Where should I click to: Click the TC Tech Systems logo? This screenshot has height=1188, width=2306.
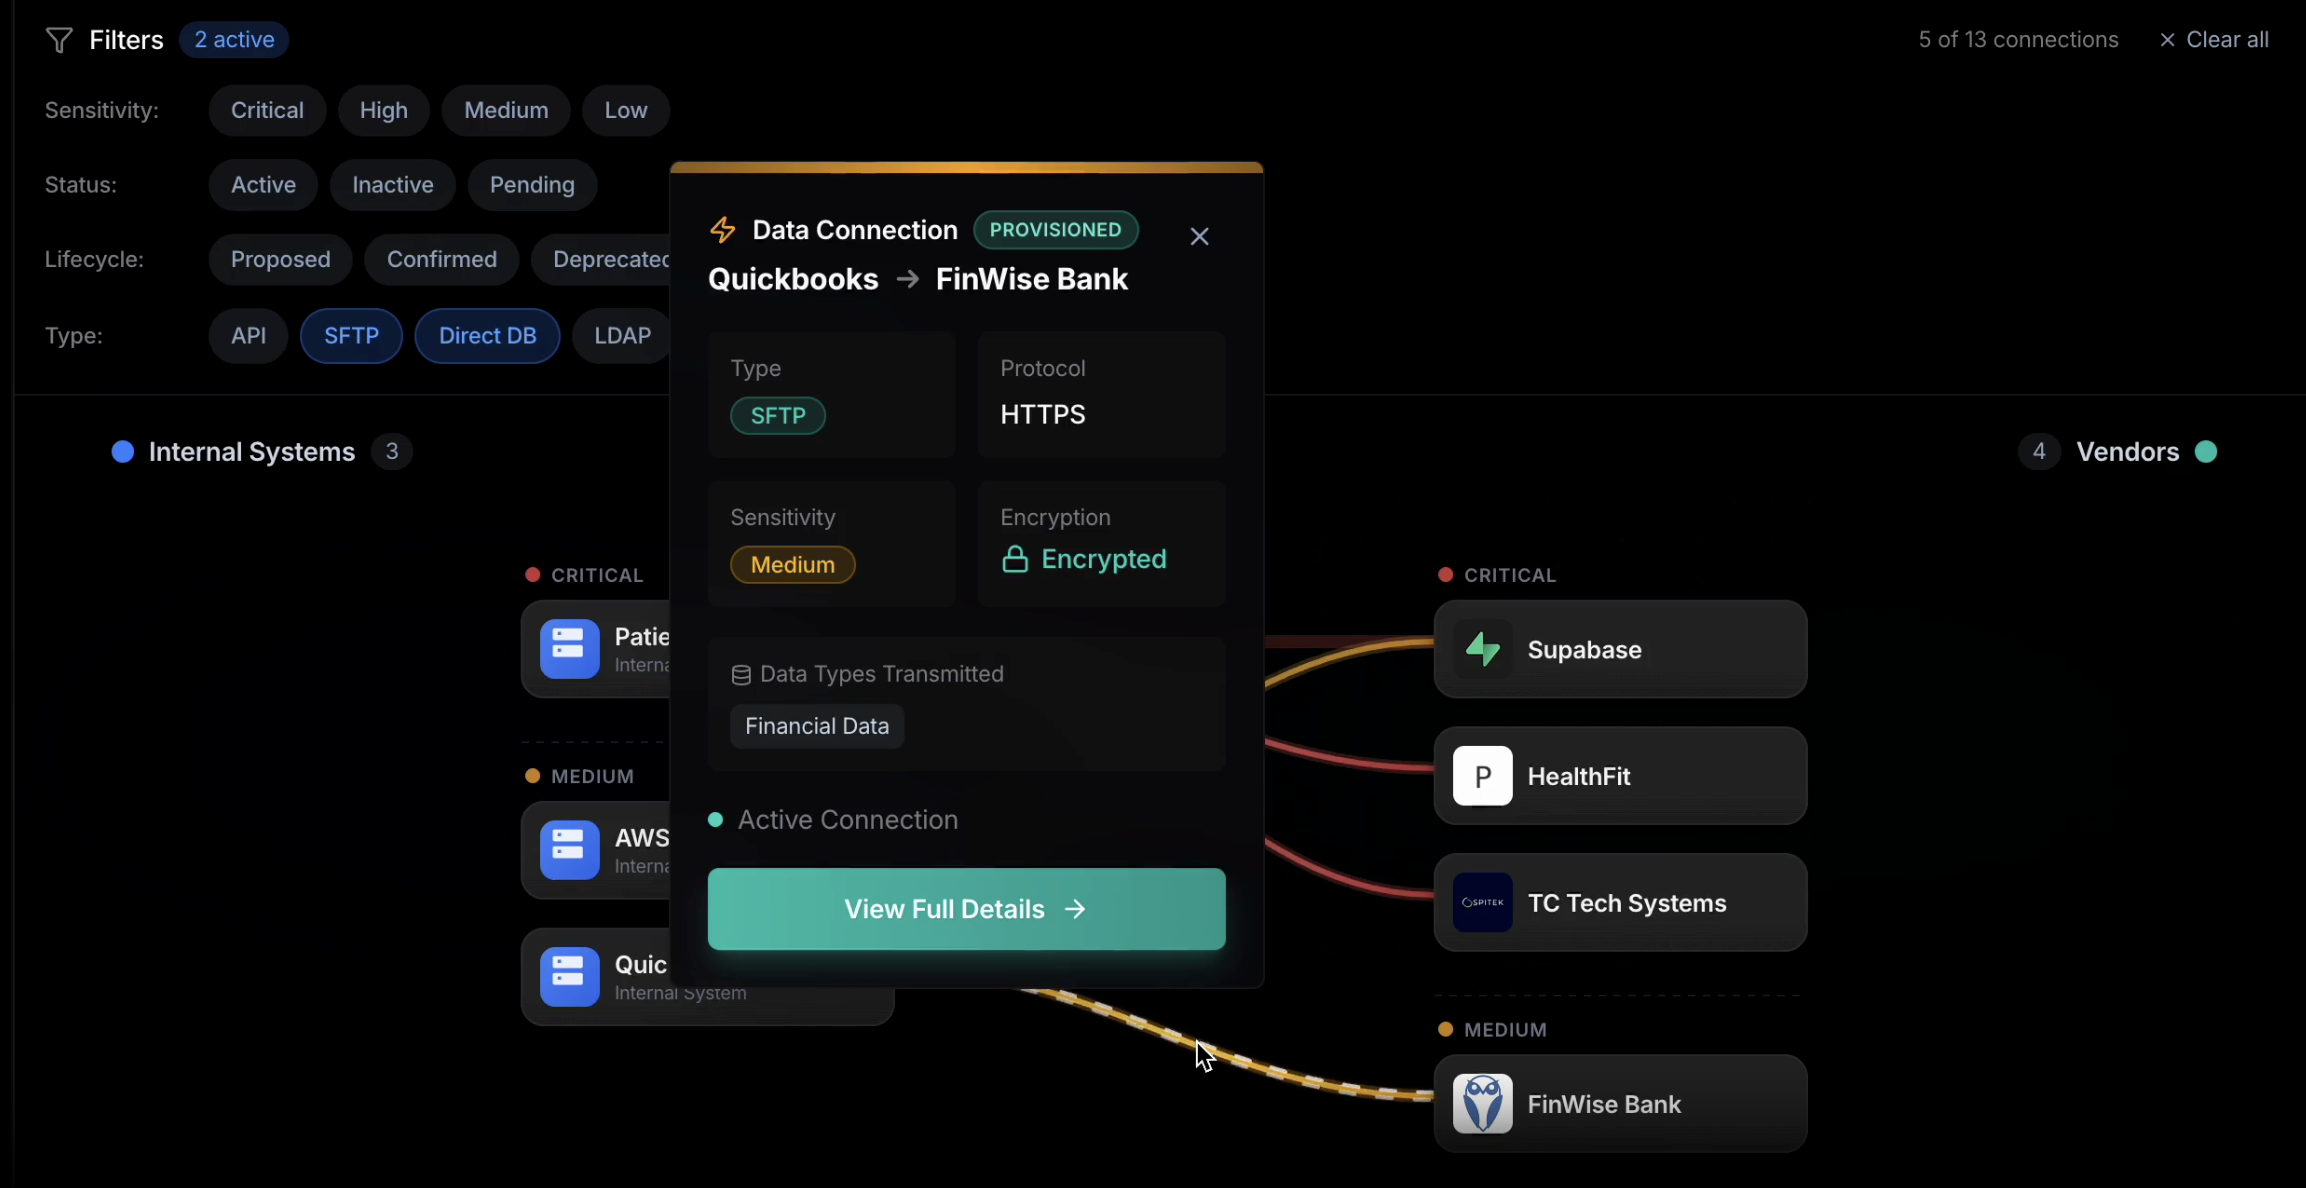[1482, 902]
